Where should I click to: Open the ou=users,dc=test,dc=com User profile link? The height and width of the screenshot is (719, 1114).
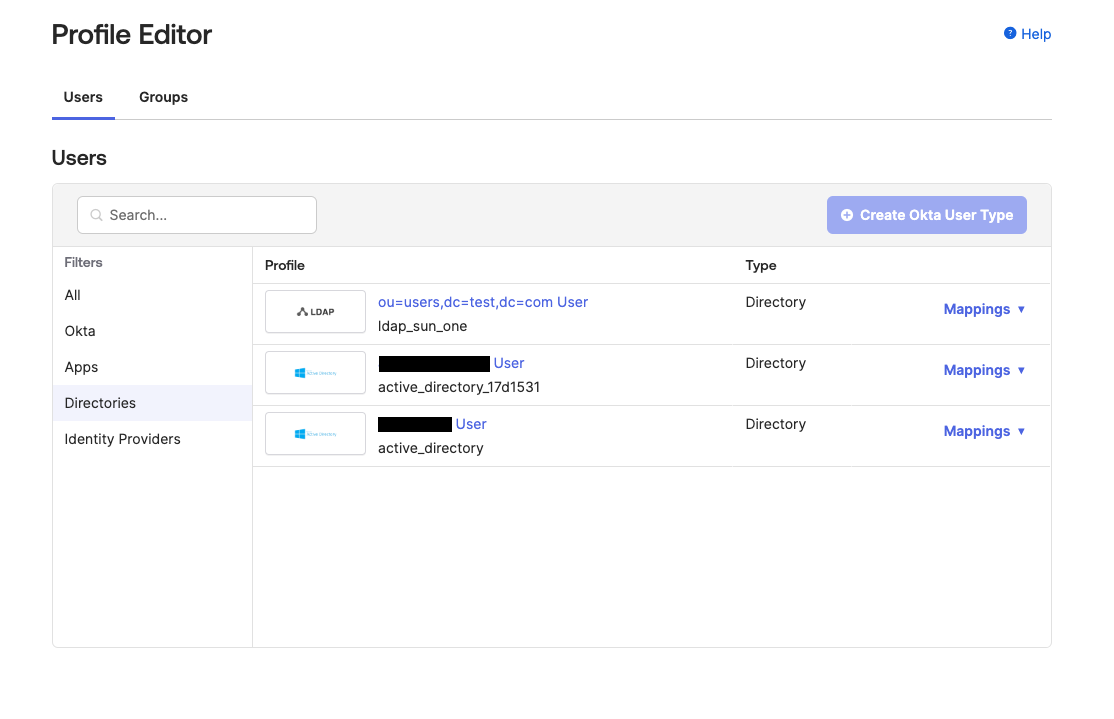[x=482, y=302]
